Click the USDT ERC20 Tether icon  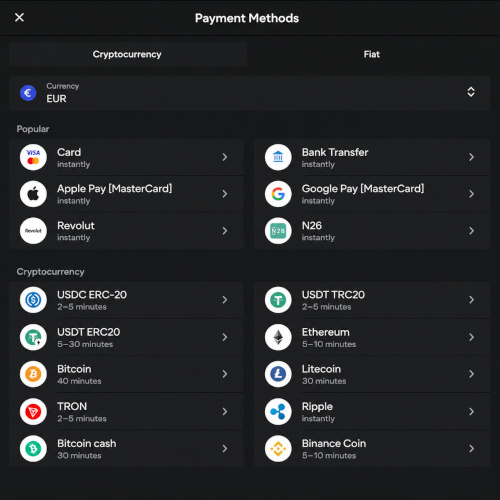pos(33,337)
